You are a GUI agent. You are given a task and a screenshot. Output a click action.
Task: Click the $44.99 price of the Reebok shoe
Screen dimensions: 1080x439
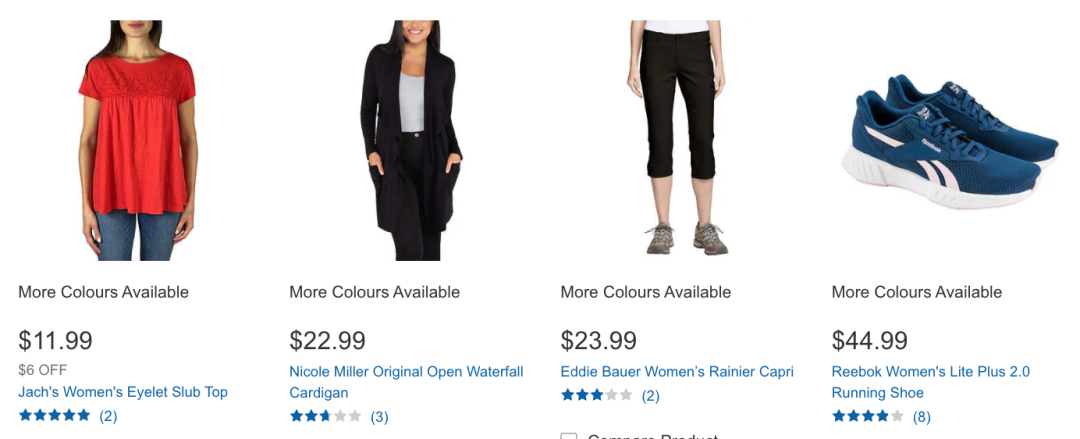(869, 340)
